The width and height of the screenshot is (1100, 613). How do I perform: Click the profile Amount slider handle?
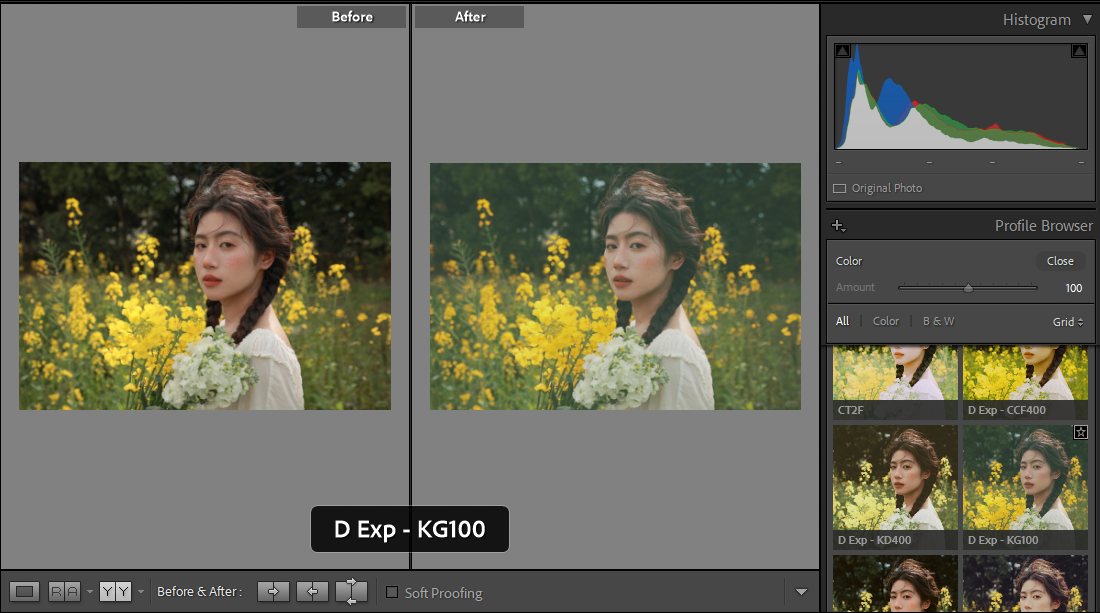(968, 288)
